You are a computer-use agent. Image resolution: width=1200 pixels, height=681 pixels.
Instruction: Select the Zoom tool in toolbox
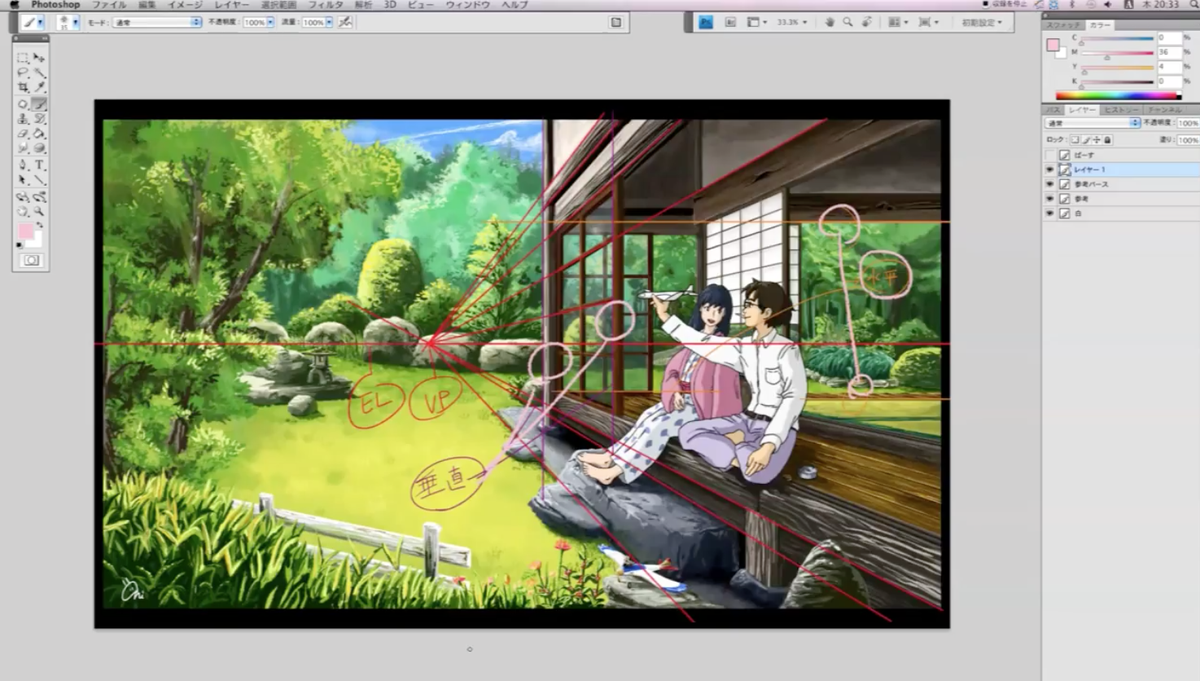click(39, 211)
